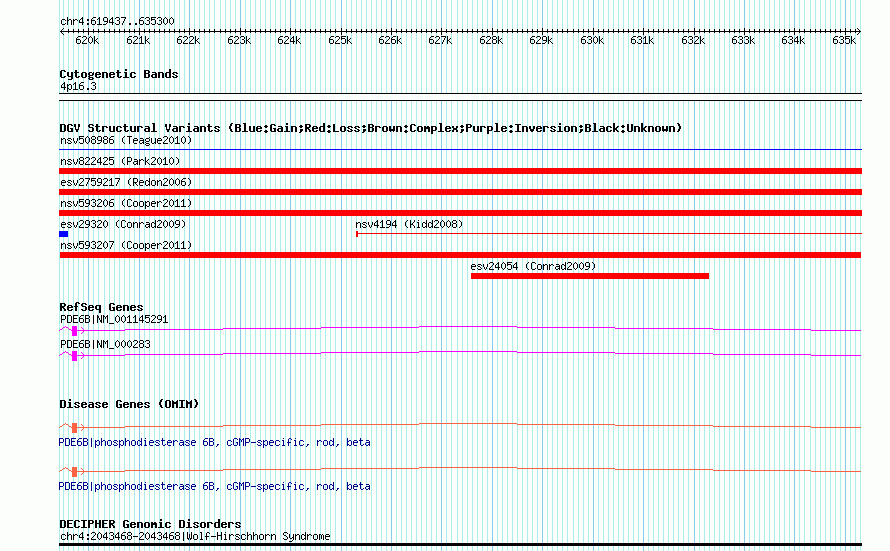The width and height of the screenshot is (890, 551).
Task: Click the Disease Genes (OMIM) track title
Action: pyautogui.click(x=129, y=404)
